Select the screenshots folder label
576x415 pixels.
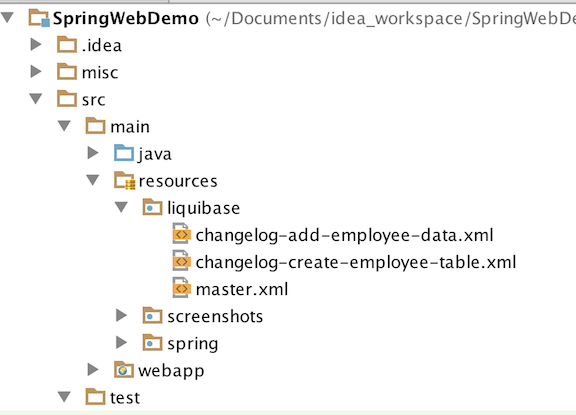click(215, 316)
